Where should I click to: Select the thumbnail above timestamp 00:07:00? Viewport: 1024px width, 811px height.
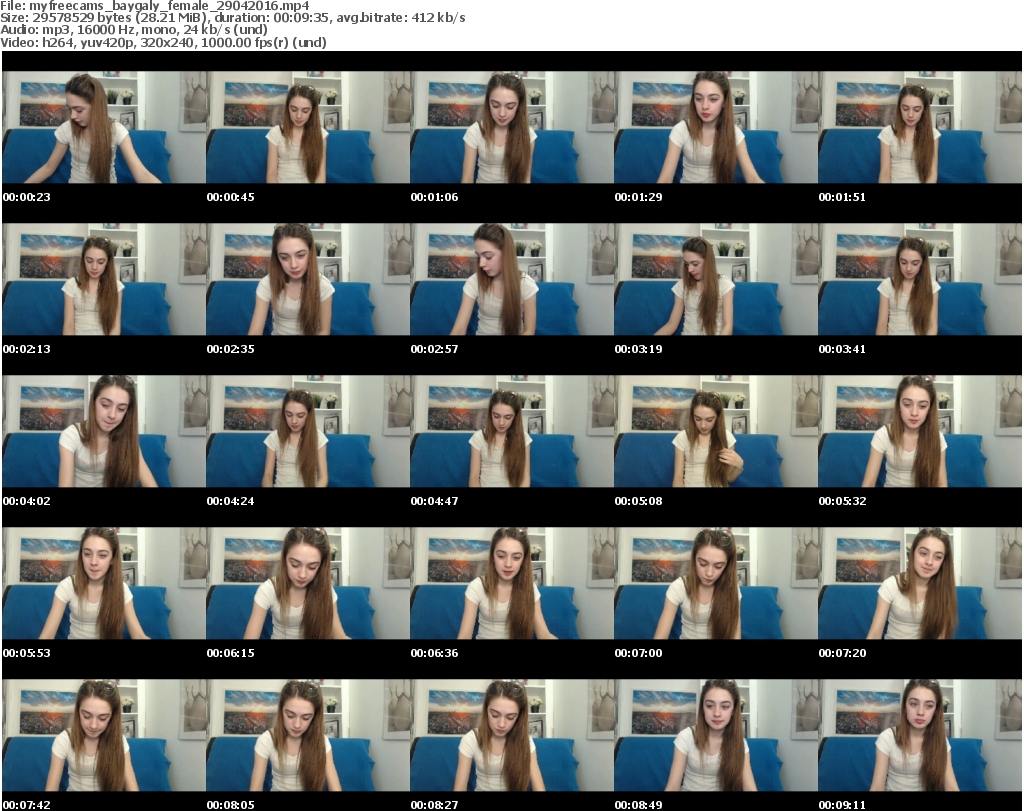click(x=716, y=583)
